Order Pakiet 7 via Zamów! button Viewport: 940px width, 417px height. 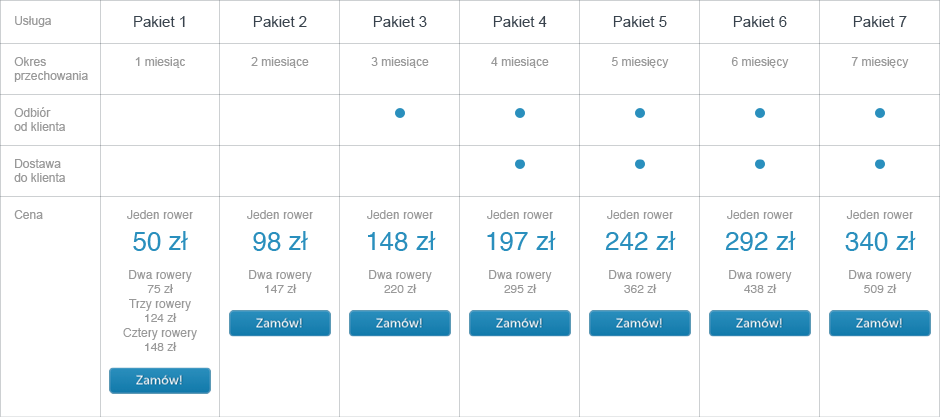coord(880,323)
